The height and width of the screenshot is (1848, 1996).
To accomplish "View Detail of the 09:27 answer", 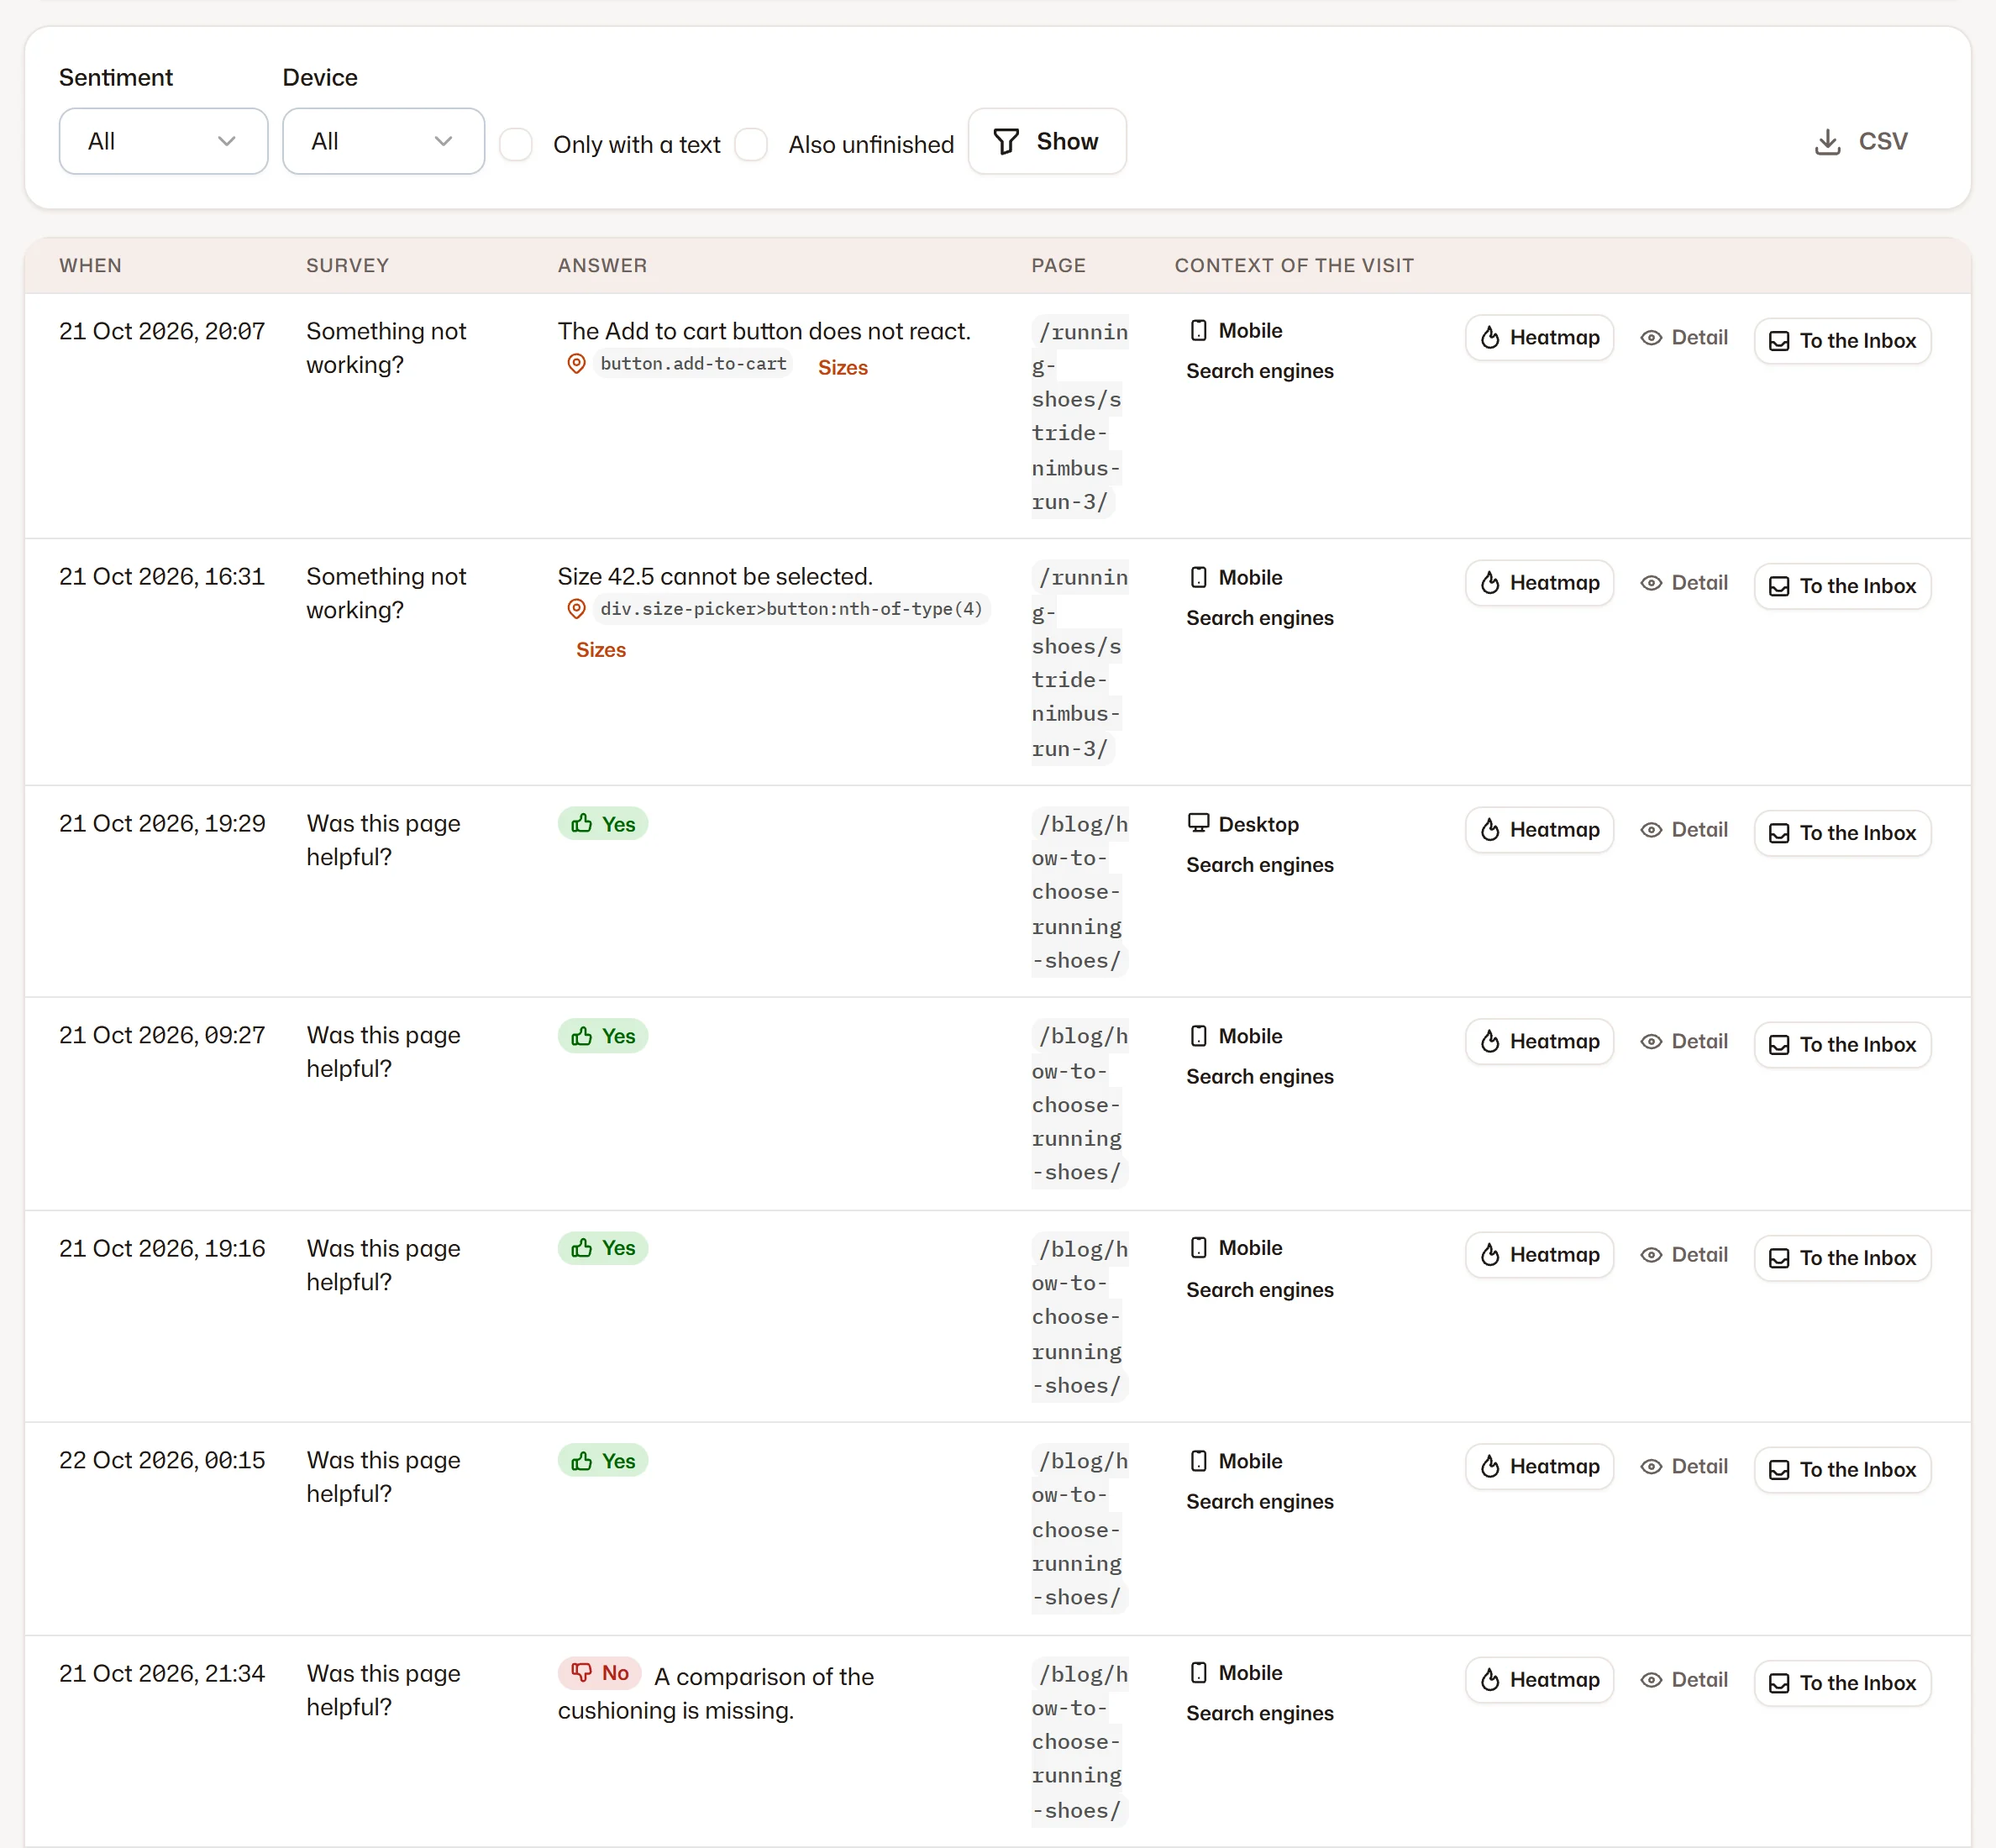I will pos(1684,1042).
